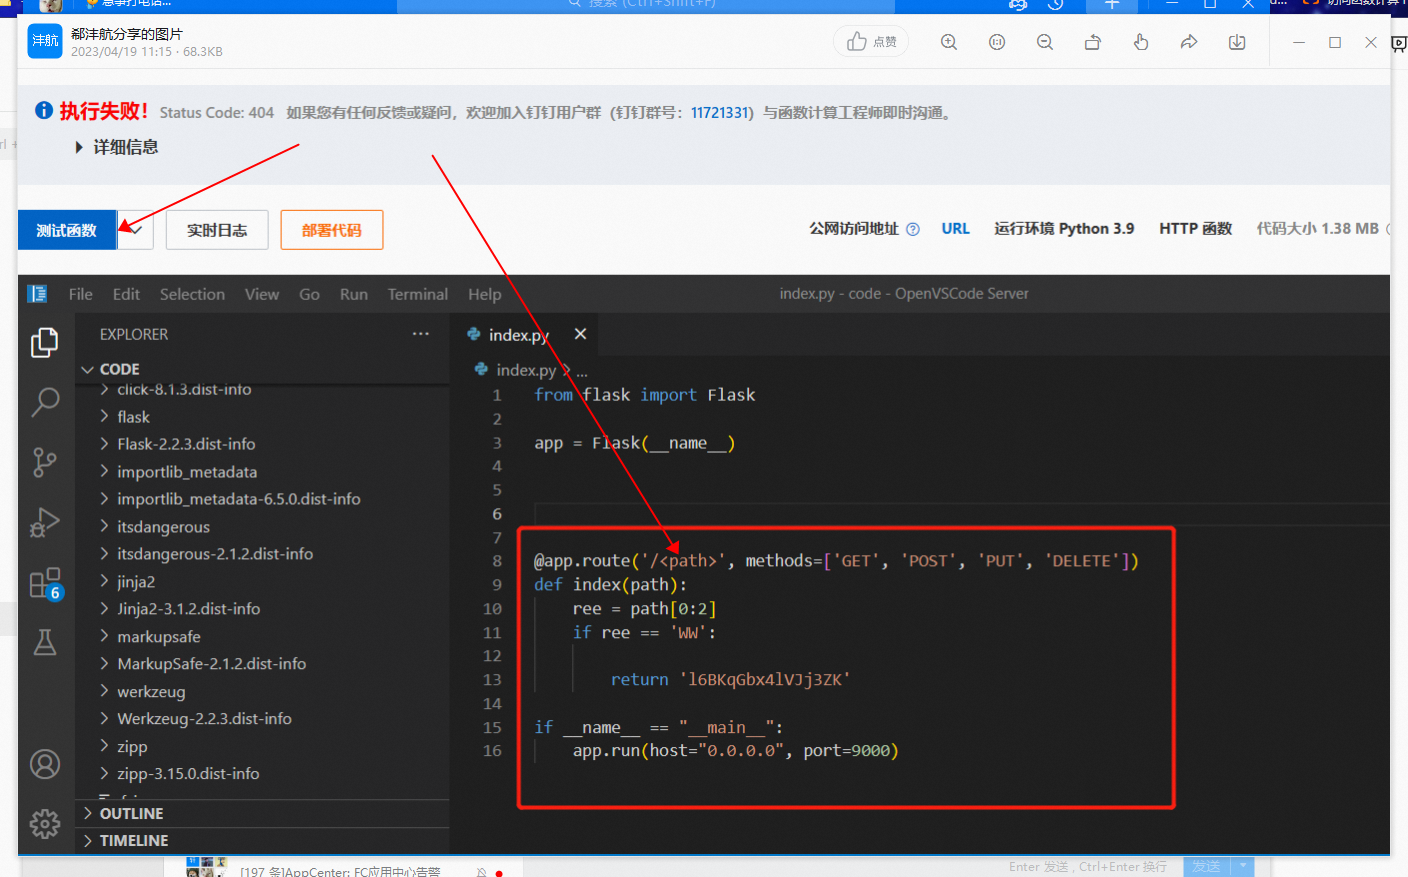Image resolution: width=1408 pixels, height=877 pixels.
Task: Open the Run menu
Action: (354, 294)
